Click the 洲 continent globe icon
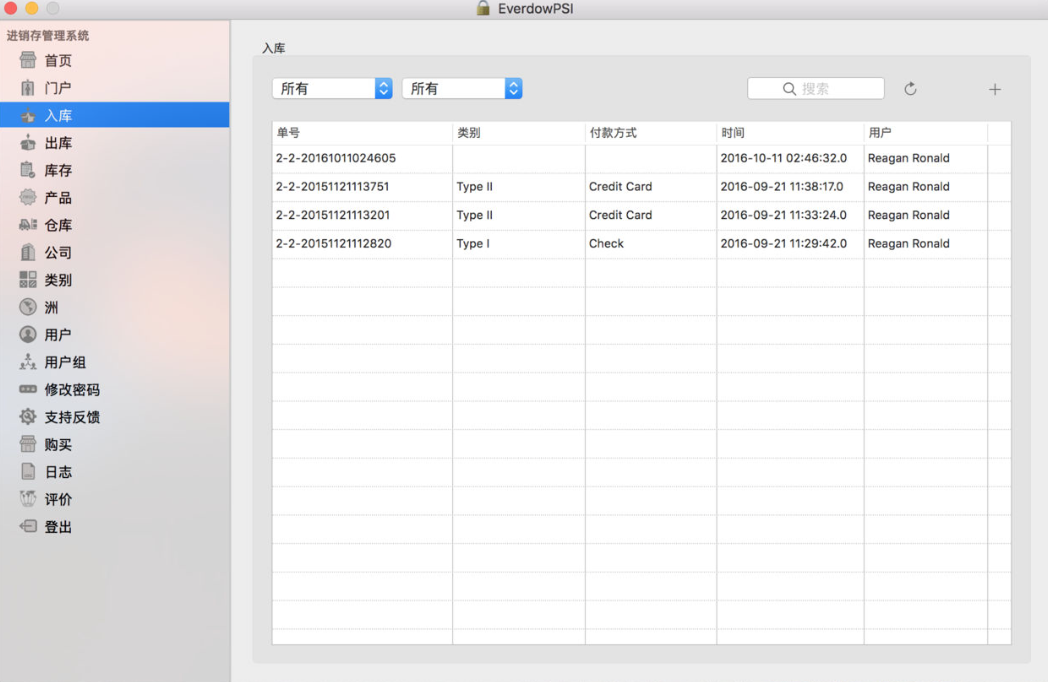 pyautogui.click(x=28, y=307)
